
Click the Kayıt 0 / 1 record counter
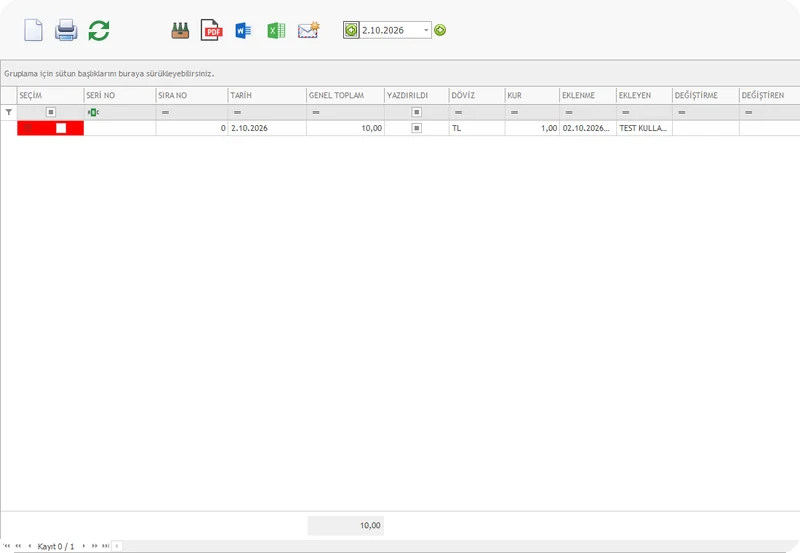56,546
